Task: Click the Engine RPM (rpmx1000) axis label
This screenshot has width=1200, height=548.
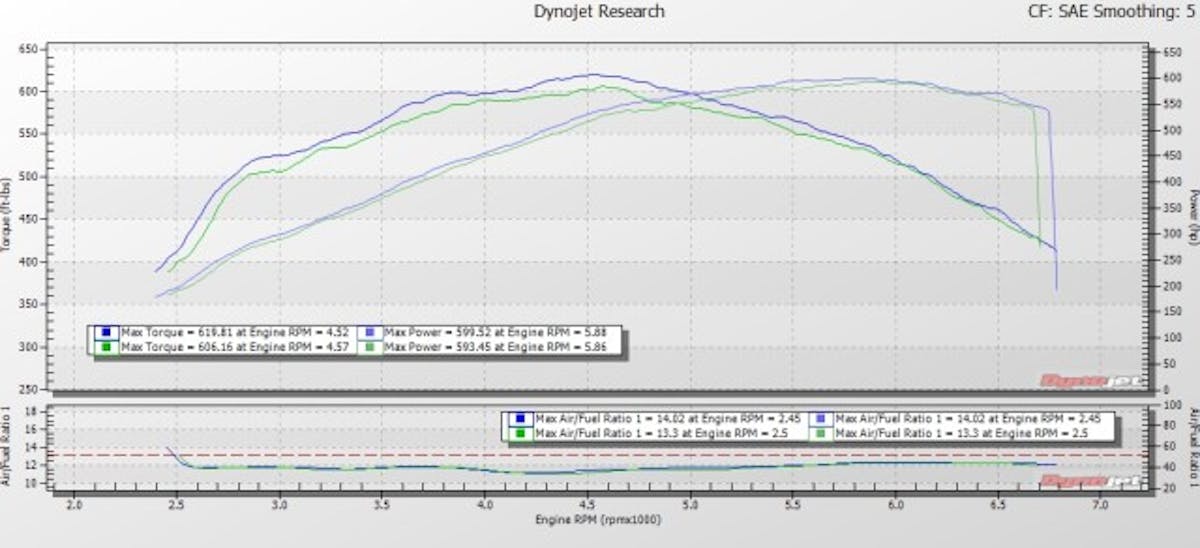Action: (600, 520)
